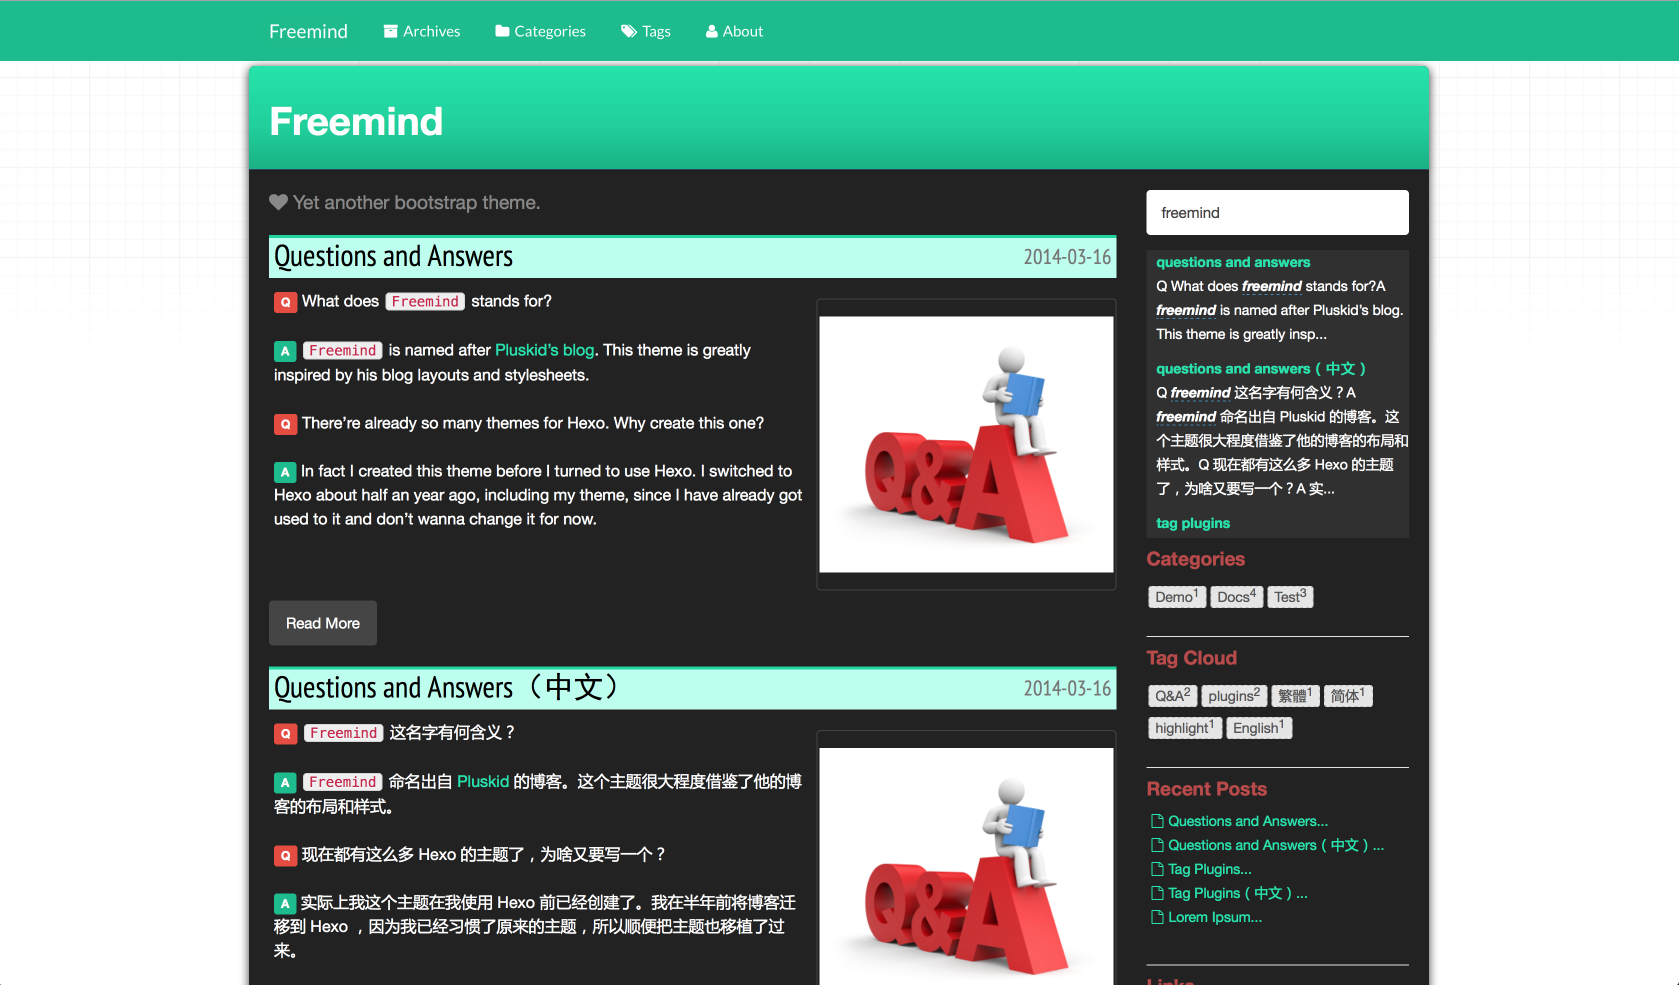The height and width of the screenshot is (985, 1679).
Task: Open 'Questions and Answers' post title
Action: (393, 257)
